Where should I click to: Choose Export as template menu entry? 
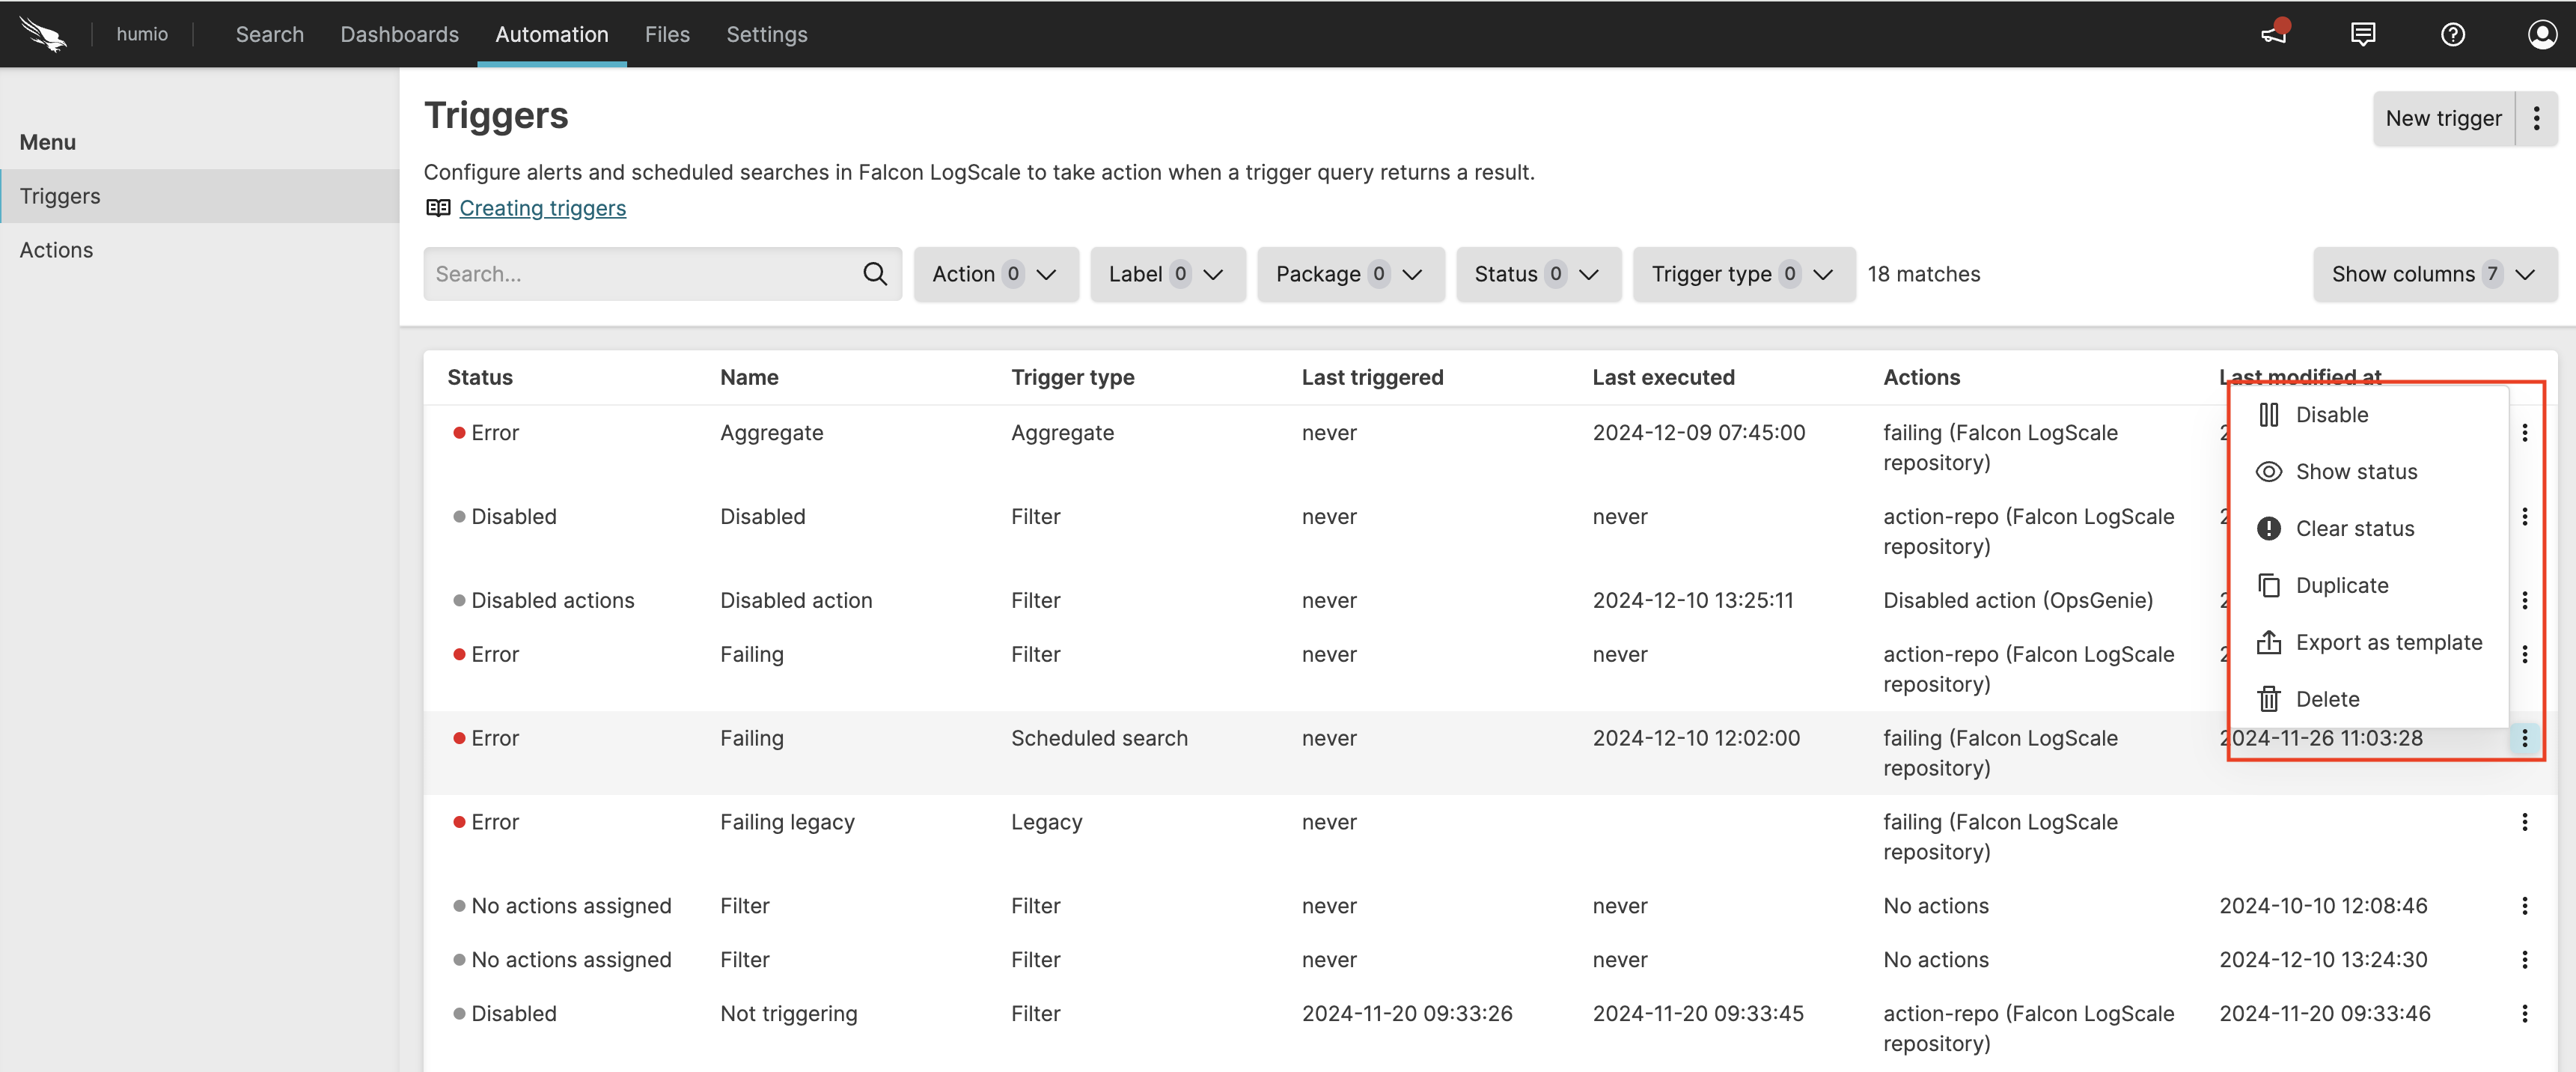(2388, 643)
